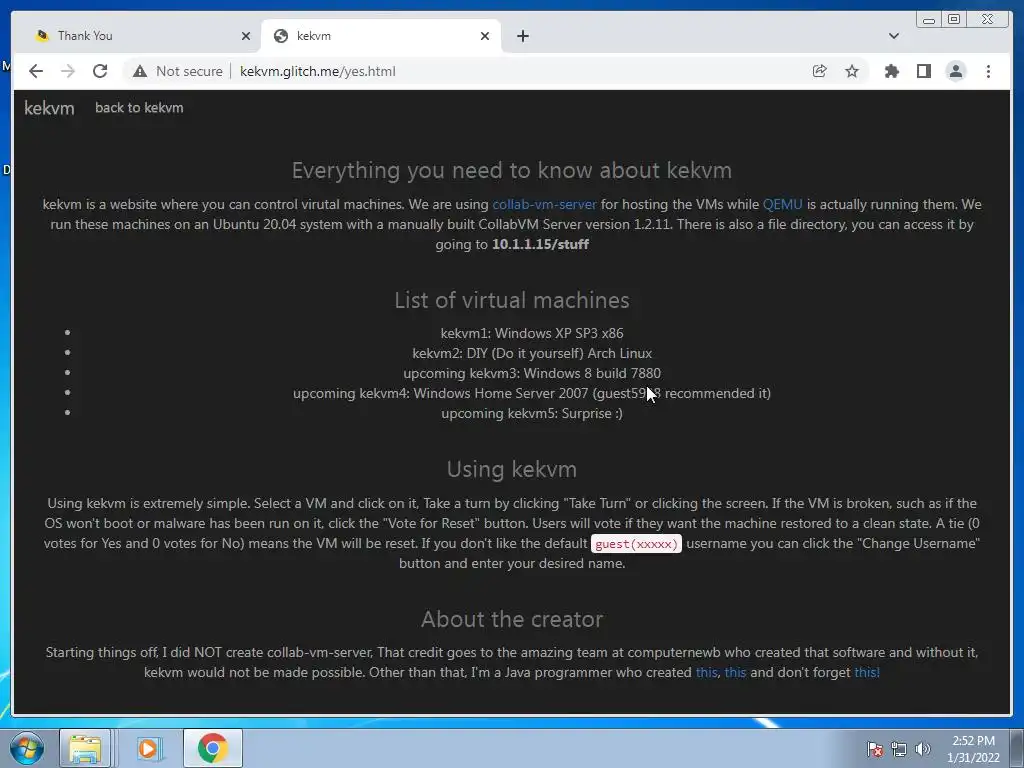Click the second 'this' link after the comma

click(735, 672)
